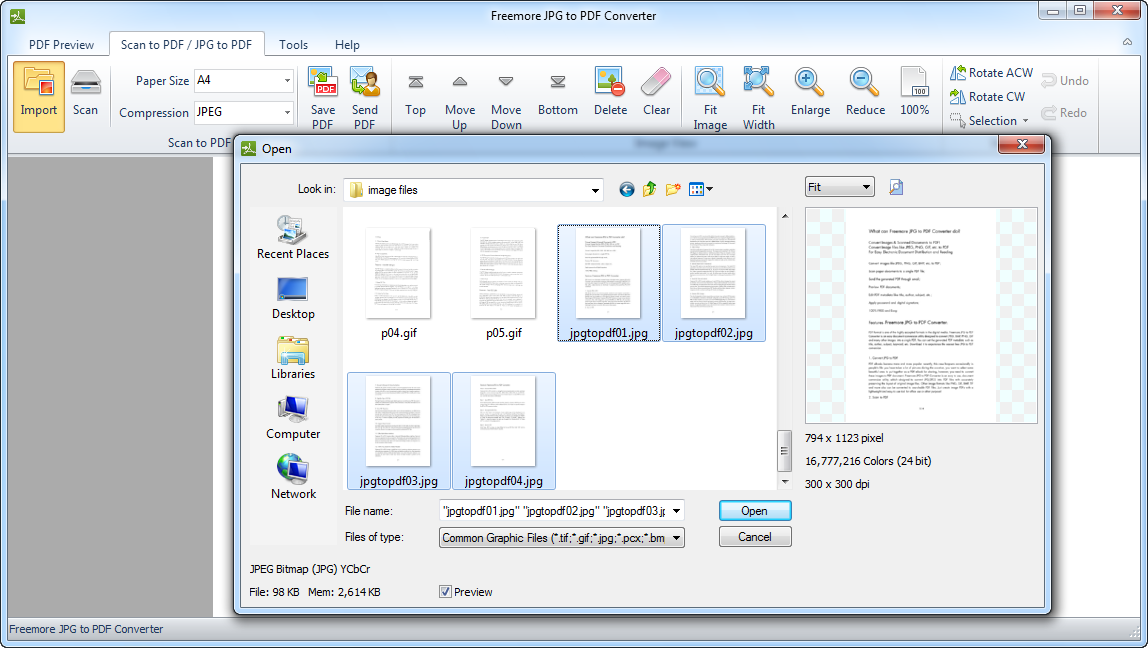The image size is (1148, 648).
Task: Click the Fit Image icon
Action: point(710,90)
